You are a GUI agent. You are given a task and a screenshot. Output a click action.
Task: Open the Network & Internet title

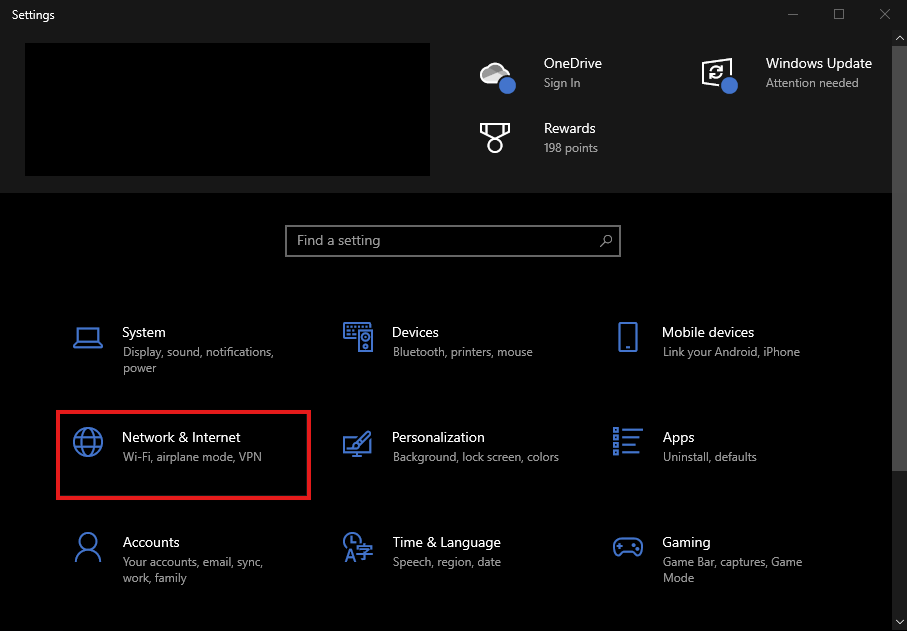coord(181,437)
